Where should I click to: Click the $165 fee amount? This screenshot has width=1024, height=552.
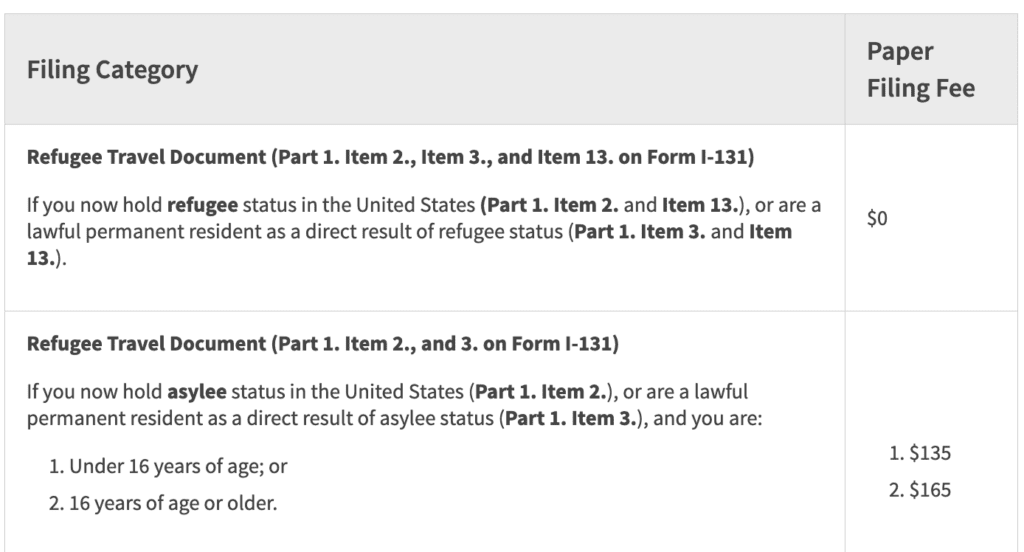[x=920, y=490]
